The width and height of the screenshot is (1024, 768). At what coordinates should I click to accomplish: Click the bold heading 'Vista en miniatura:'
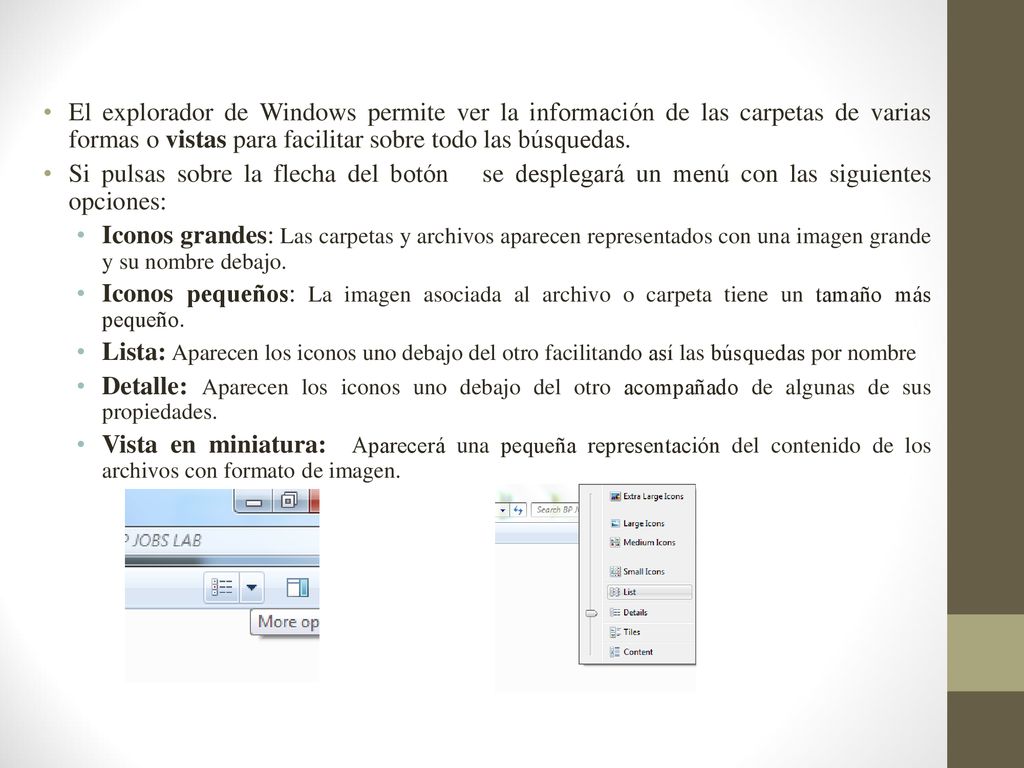pyautogui.click(x=214, y=445)
